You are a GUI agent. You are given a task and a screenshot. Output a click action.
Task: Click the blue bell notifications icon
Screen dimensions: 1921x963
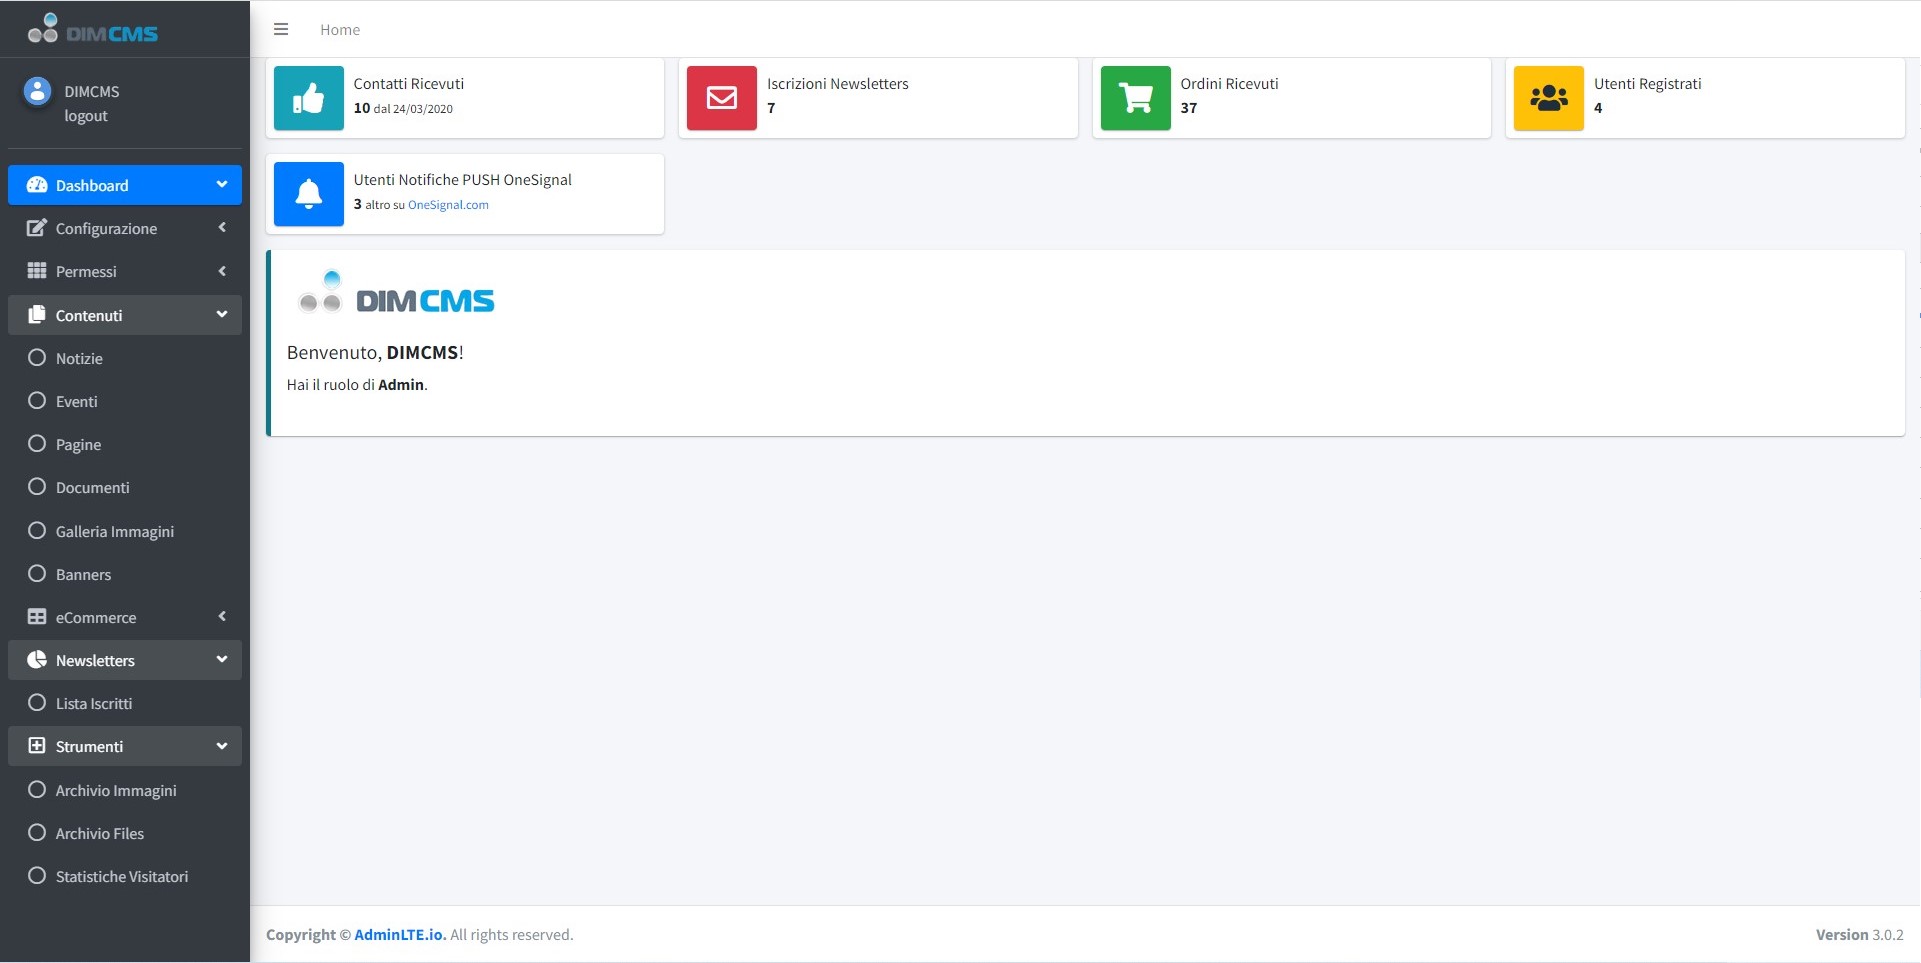309,194
